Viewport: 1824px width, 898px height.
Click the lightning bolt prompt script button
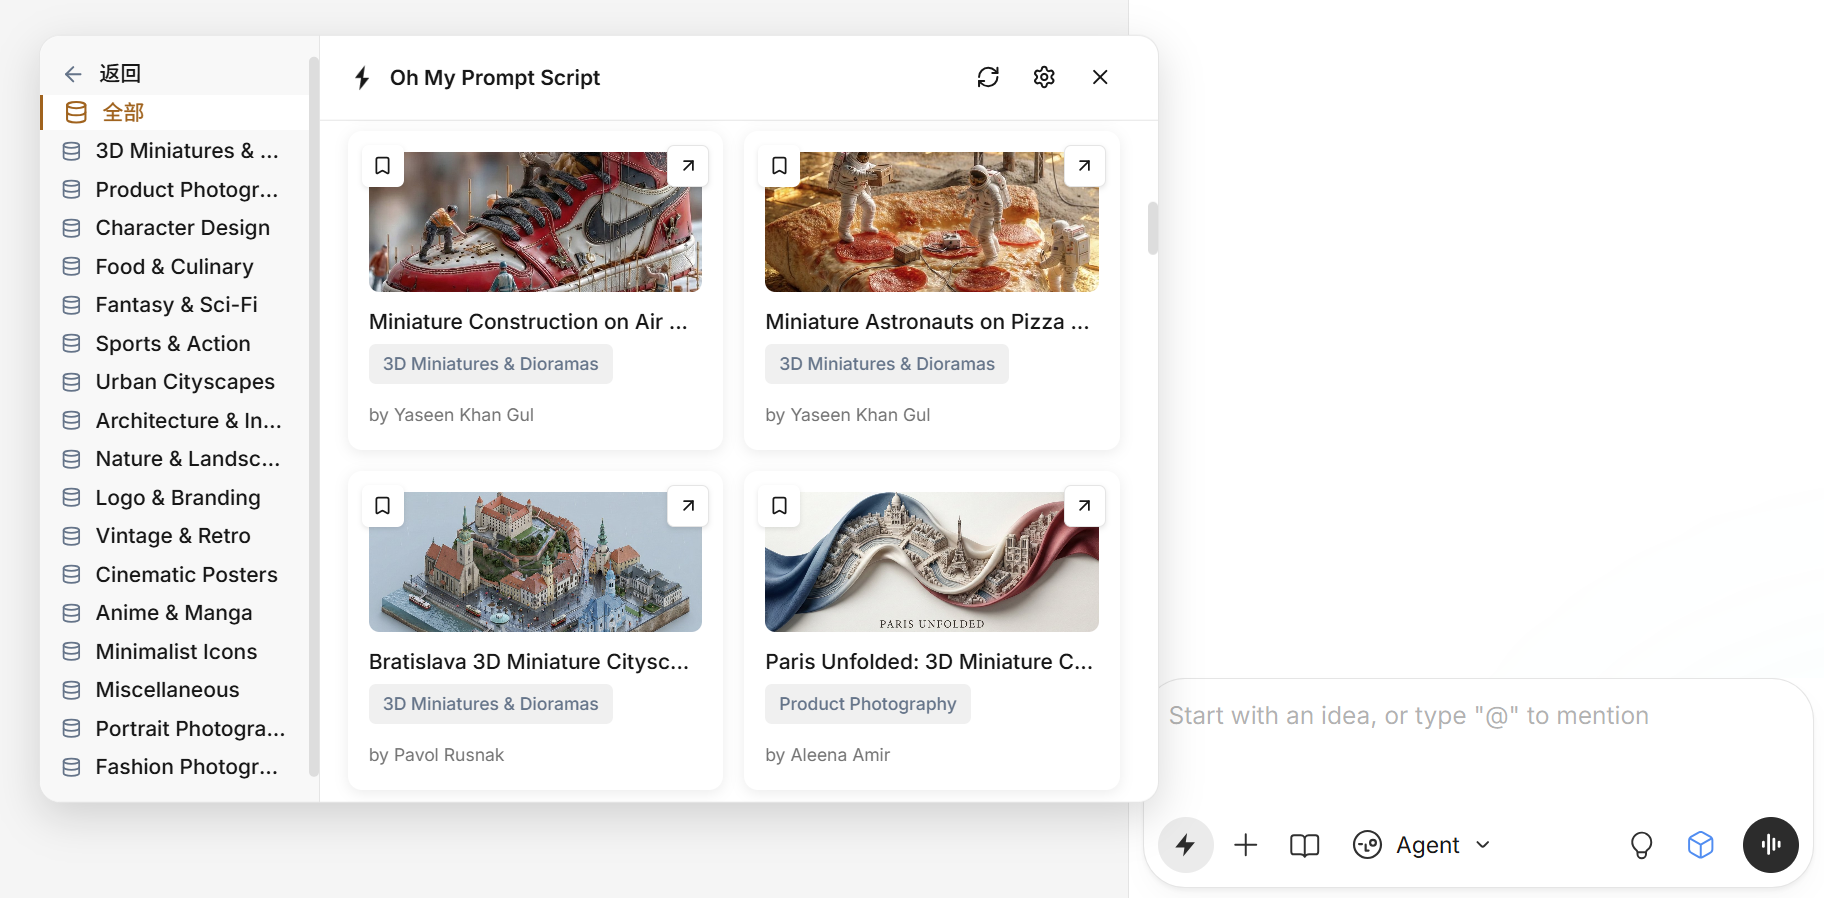pyautogui.click(x=1185, y=845)
